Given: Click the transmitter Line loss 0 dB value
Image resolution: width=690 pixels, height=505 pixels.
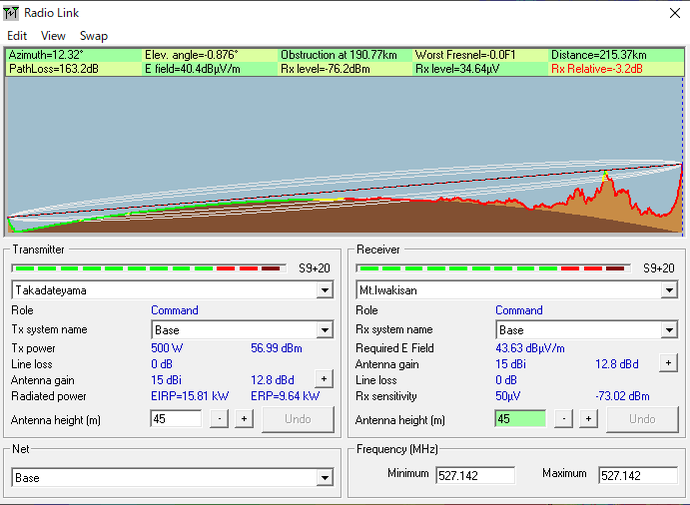Looking at the screenshot, I should pyautogui.click(x=161, y=364).
